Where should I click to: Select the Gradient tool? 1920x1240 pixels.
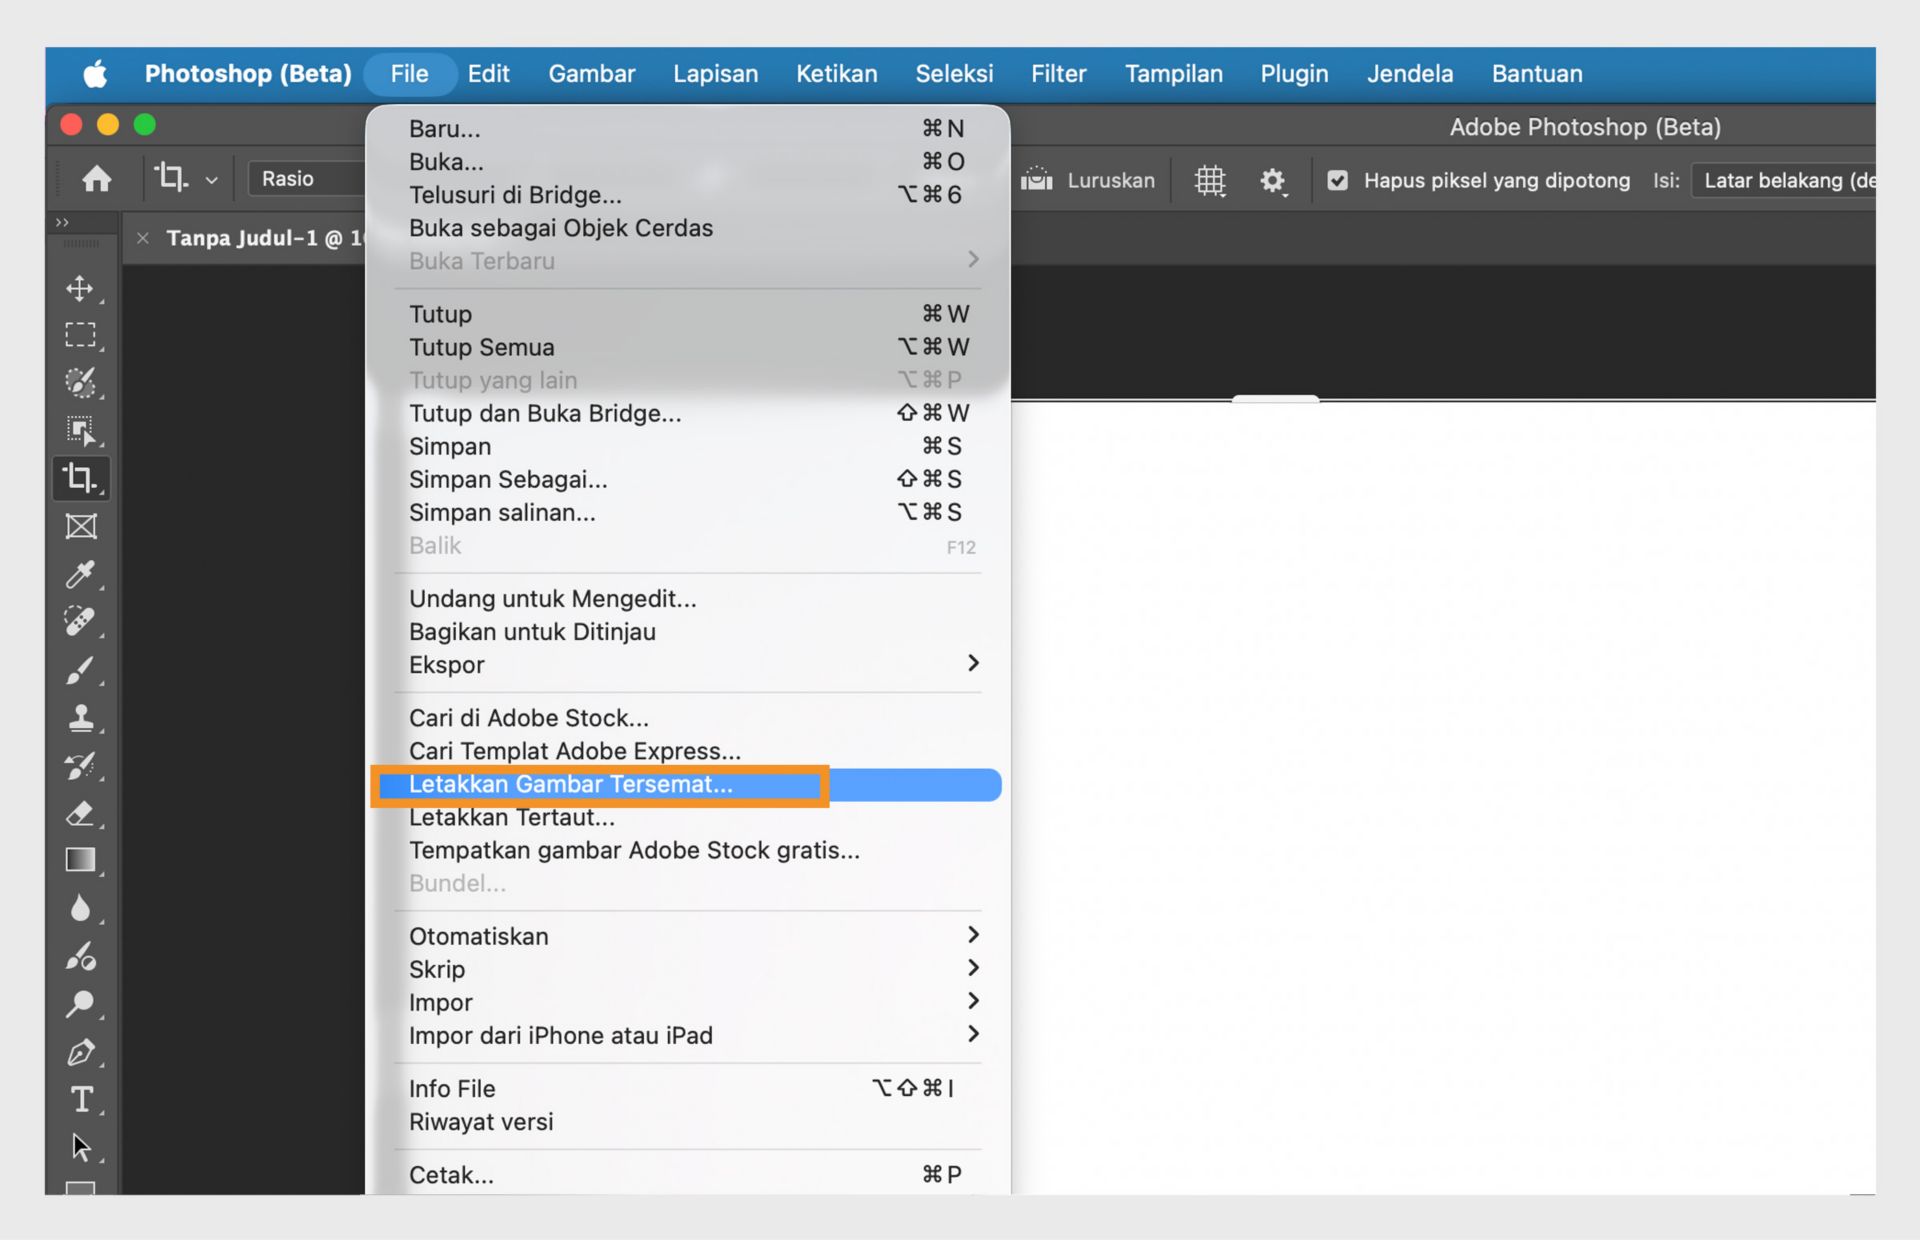click(81, 859)
